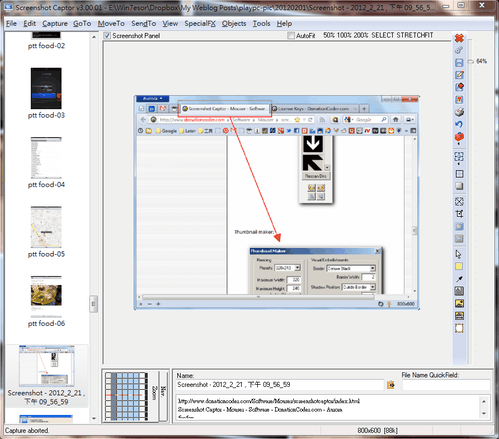Open the View menu
The image size is (499, 439).
(x=170, y=24)
